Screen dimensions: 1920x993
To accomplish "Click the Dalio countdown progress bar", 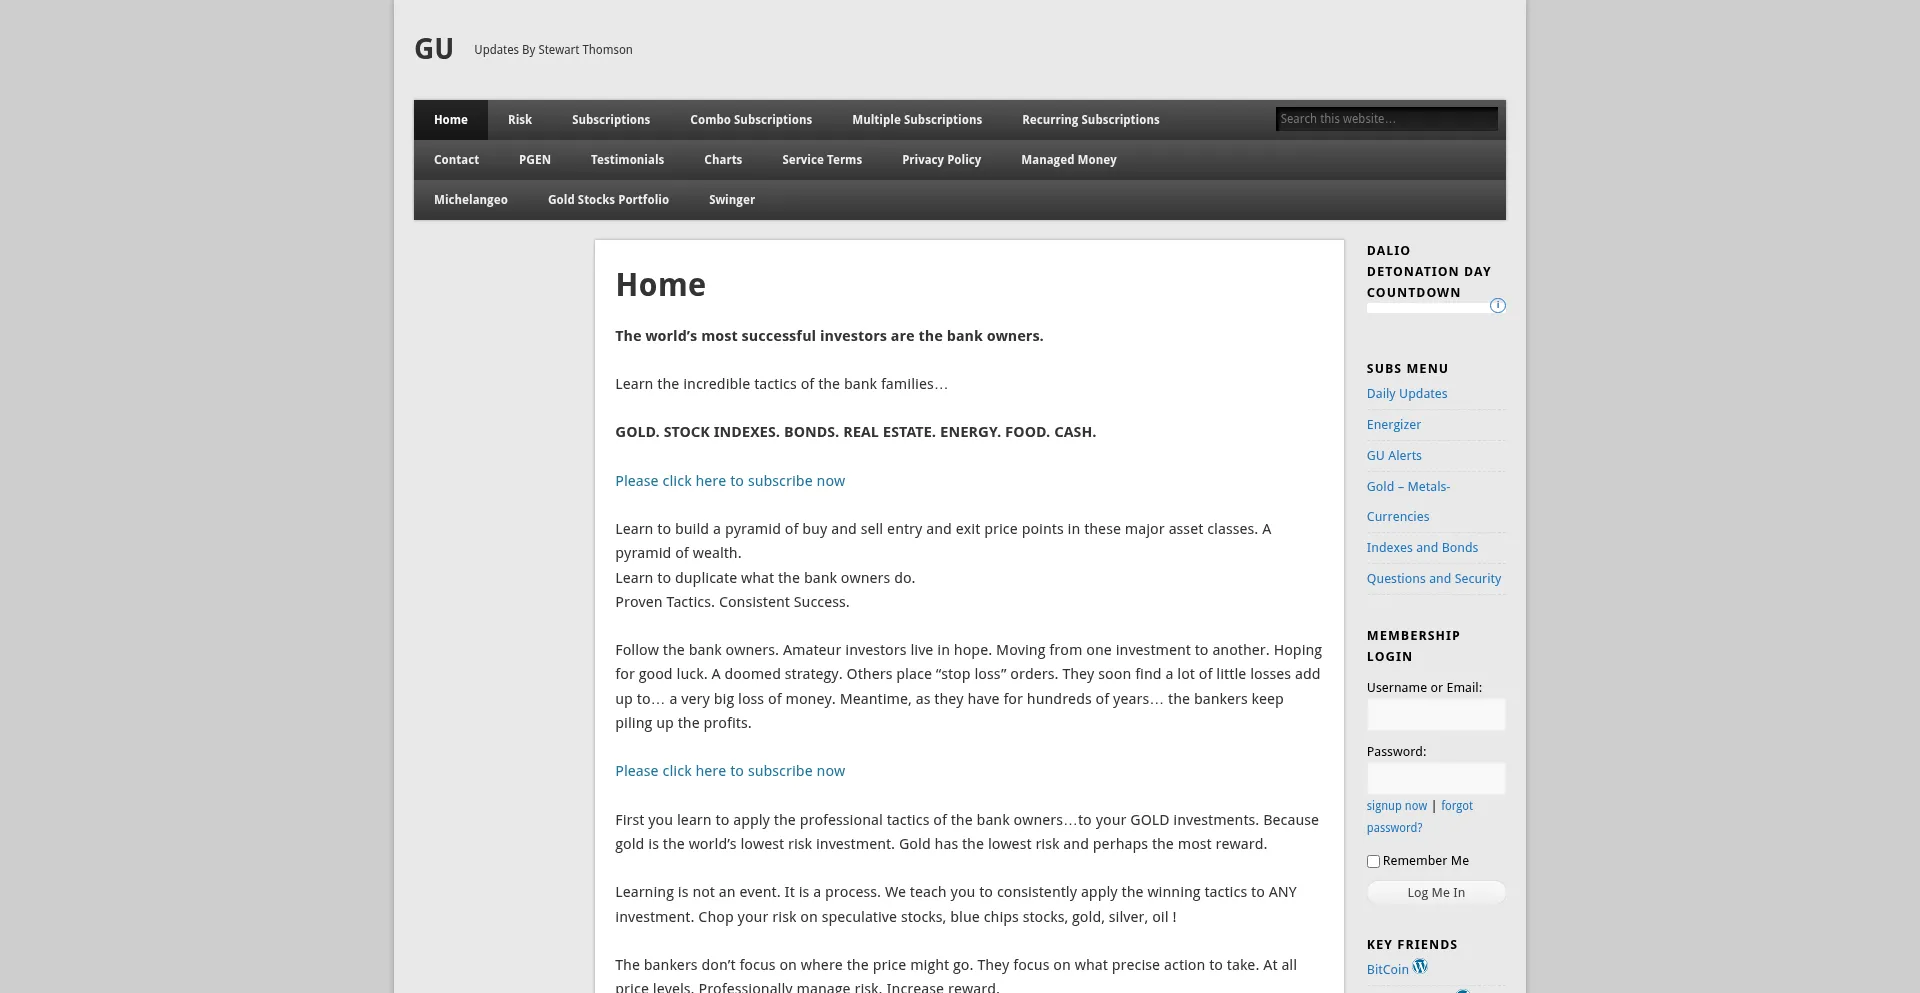I will coord(1427,309).
